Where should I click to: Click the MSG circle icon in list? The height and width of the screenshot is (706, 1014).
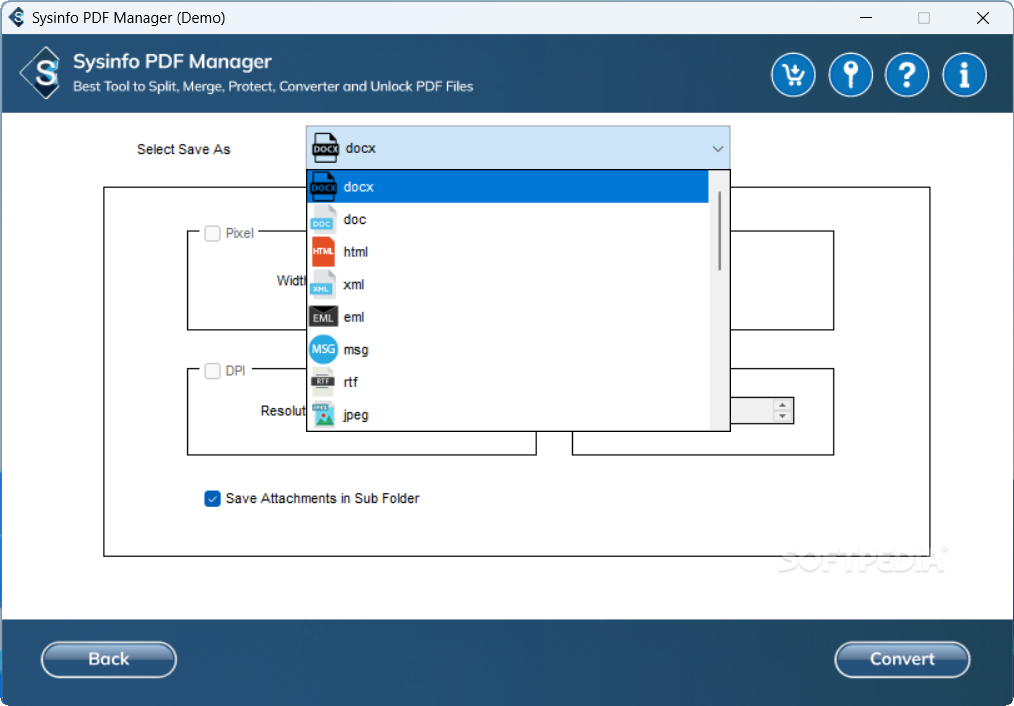[x=323, y=349]
